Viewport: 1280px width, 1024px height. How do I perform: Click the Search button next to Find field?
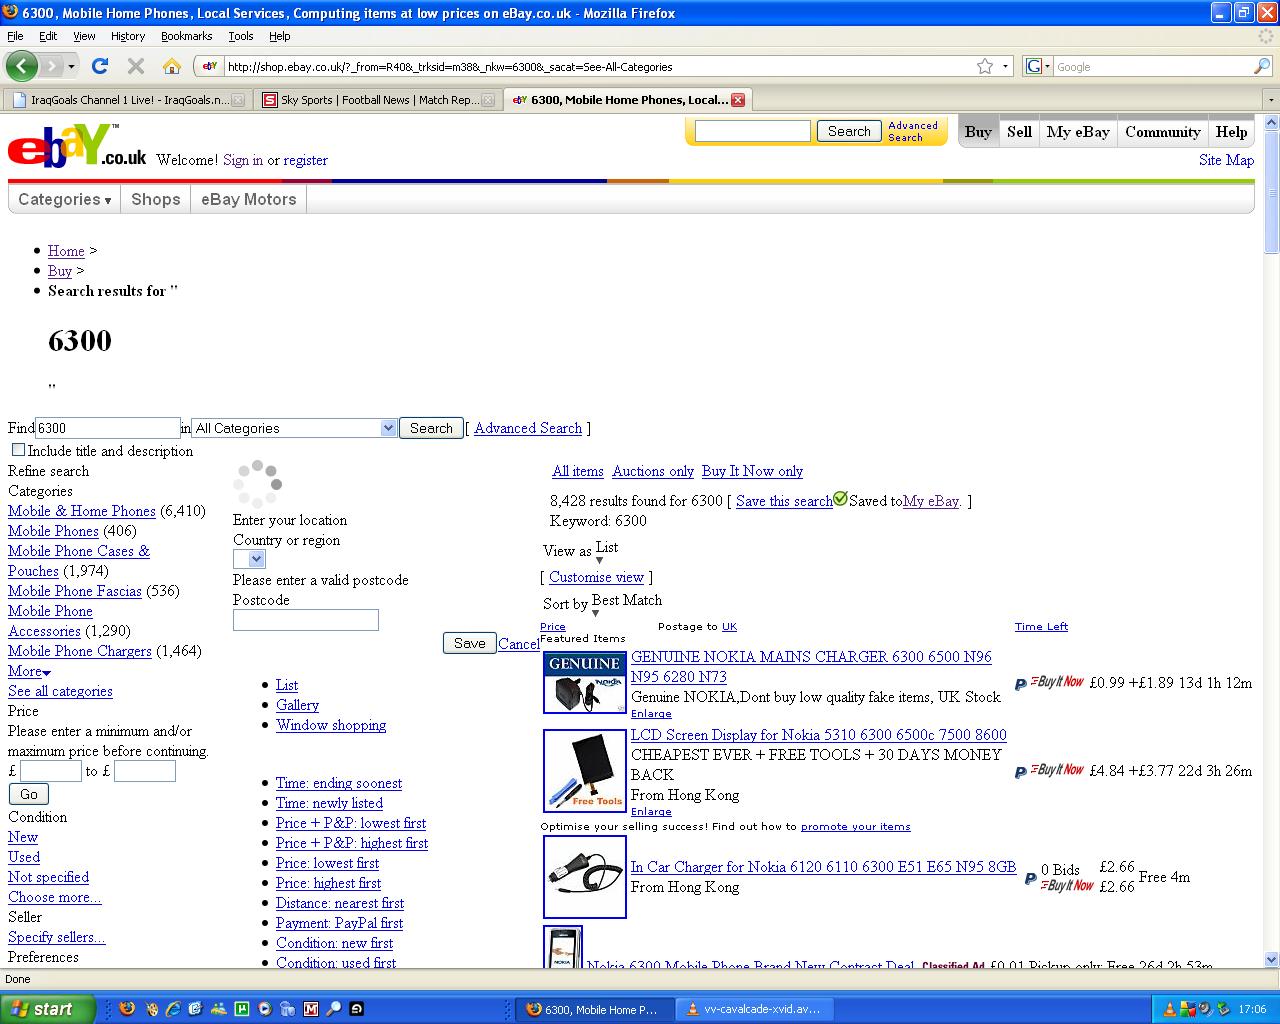click(x=431, y=428)
